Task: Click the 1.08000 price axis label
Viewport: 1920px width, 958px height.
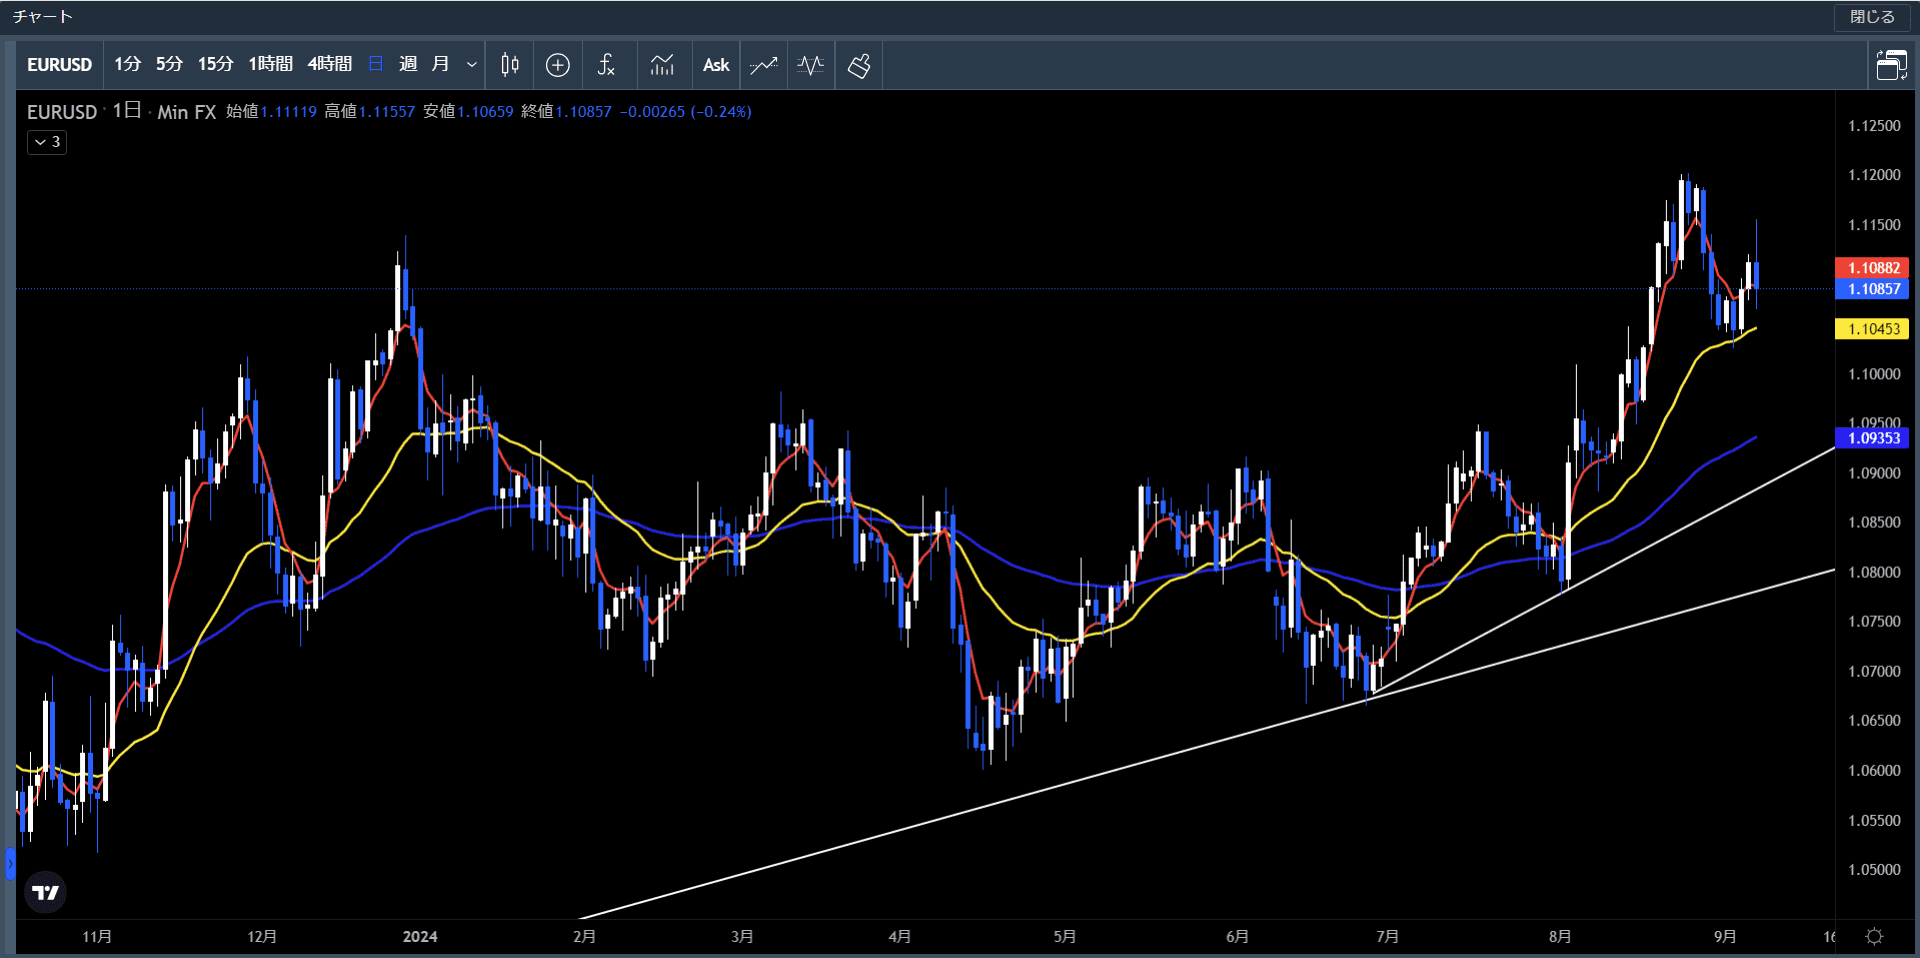Action: [1874, 572]
